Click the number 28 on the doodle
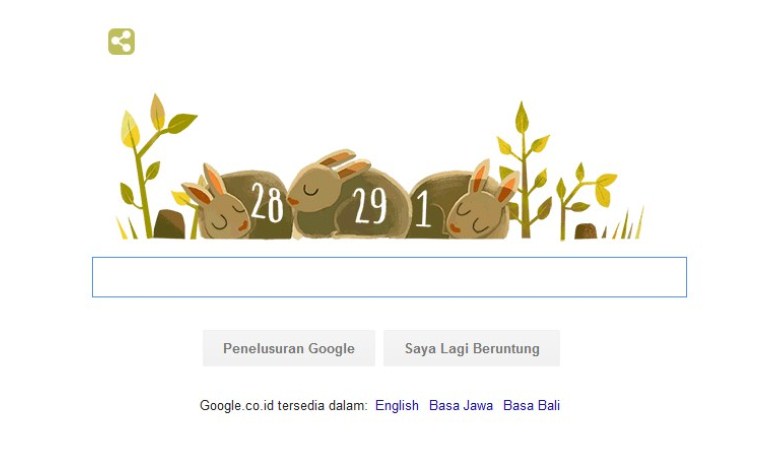The width and height of the screenshot is (770, 470). [x=267, y=202]
